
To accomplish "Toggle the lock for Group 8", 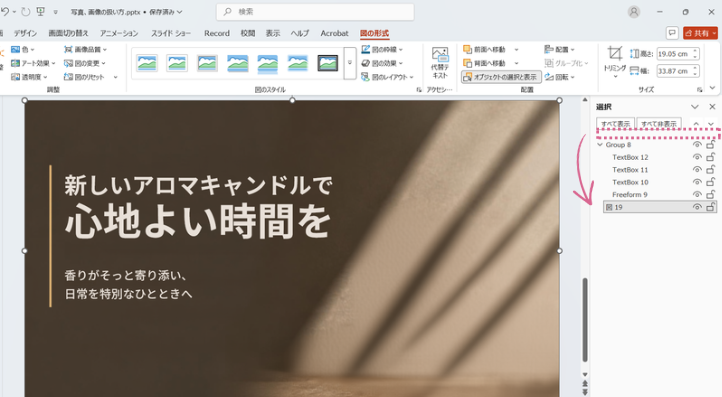I will click(x=710, y=145).
